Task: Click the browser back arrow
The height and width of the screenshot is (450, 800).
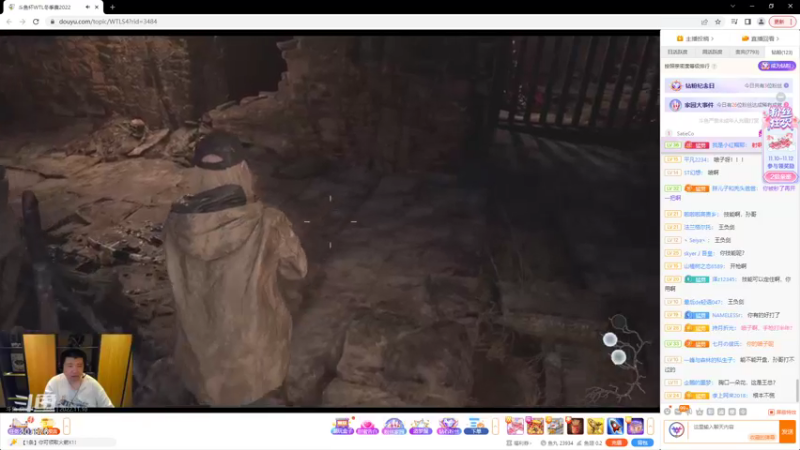Action: (9, 21)
